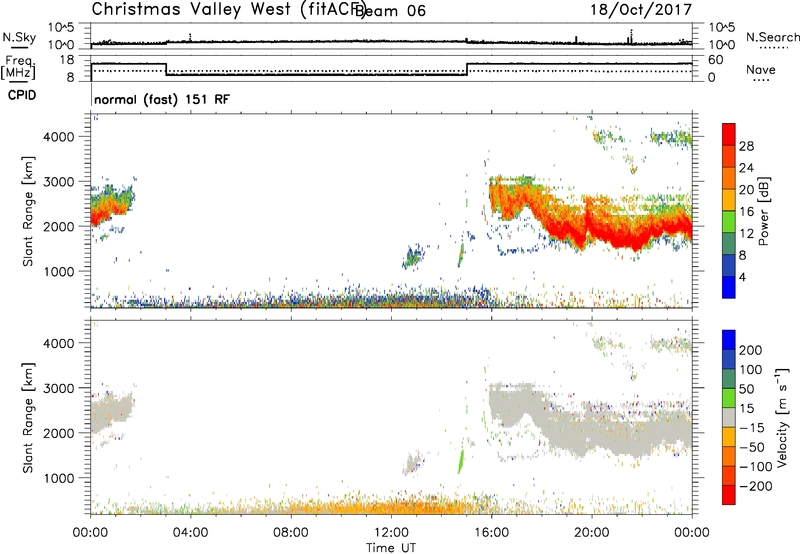Click the '20' power colorbar label
The width and height of the screenshot is (800, 554).
746,190
